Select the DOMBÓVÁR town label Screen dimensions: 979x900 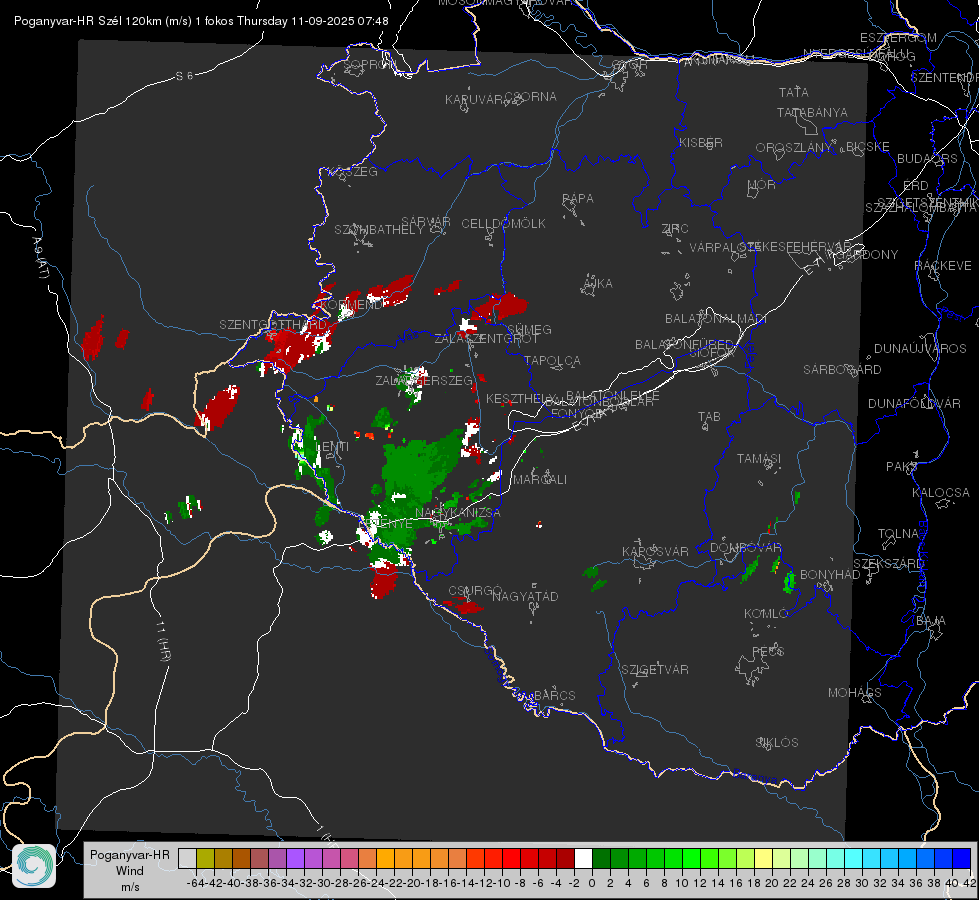pos(745,548)
